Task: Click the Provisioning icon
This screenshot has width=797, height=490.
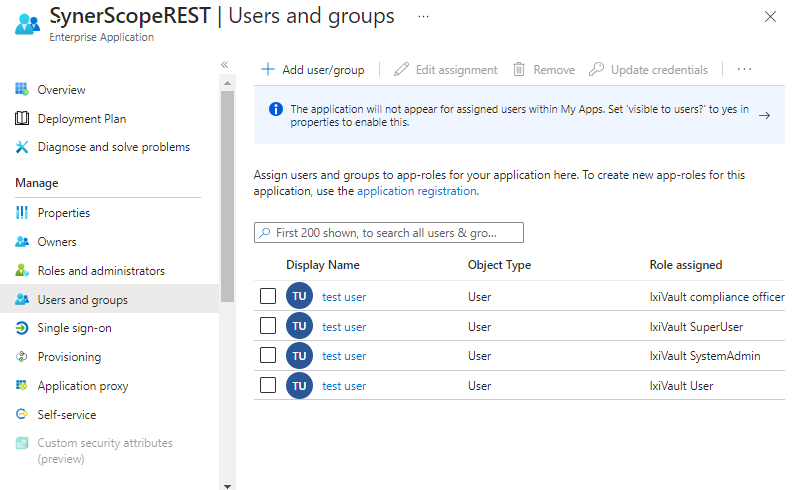Action: coord(22,357)
